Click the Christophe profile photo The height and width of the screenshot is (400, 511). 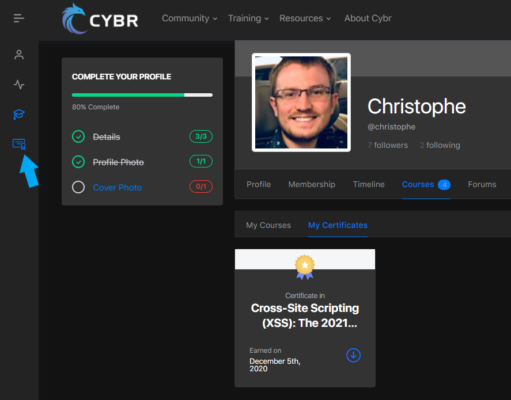pyautogui.click(x=301, y=102)
